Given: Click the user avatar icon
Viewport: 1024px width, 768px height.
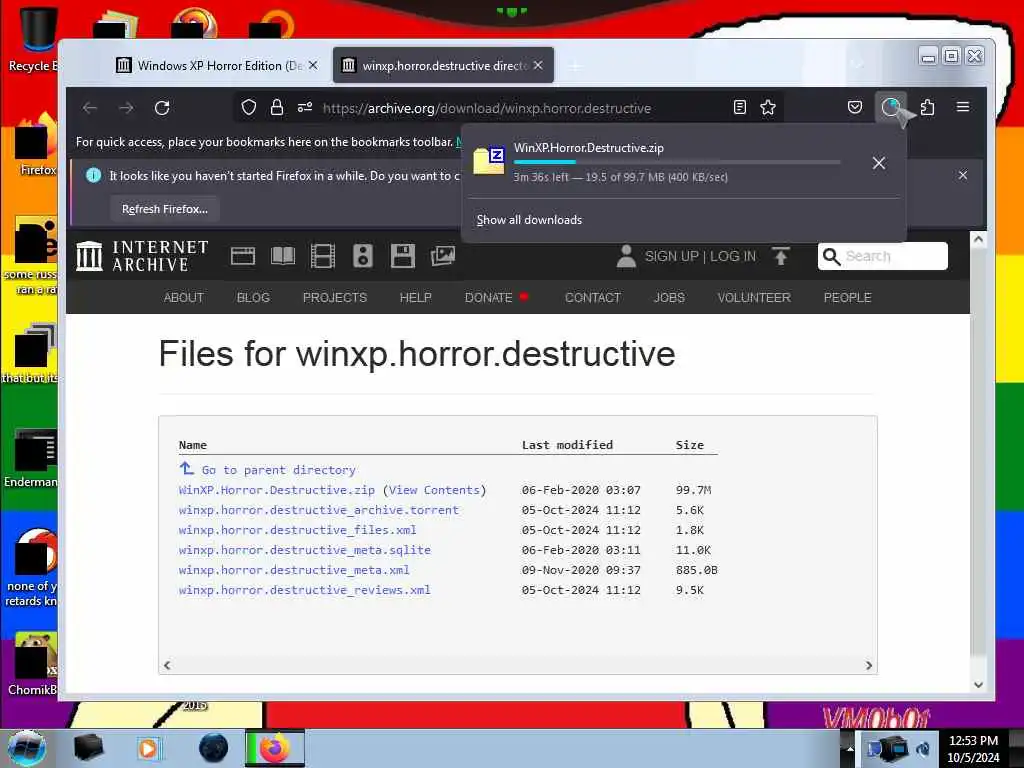Looking at the screenshot, I should (626, 256).
